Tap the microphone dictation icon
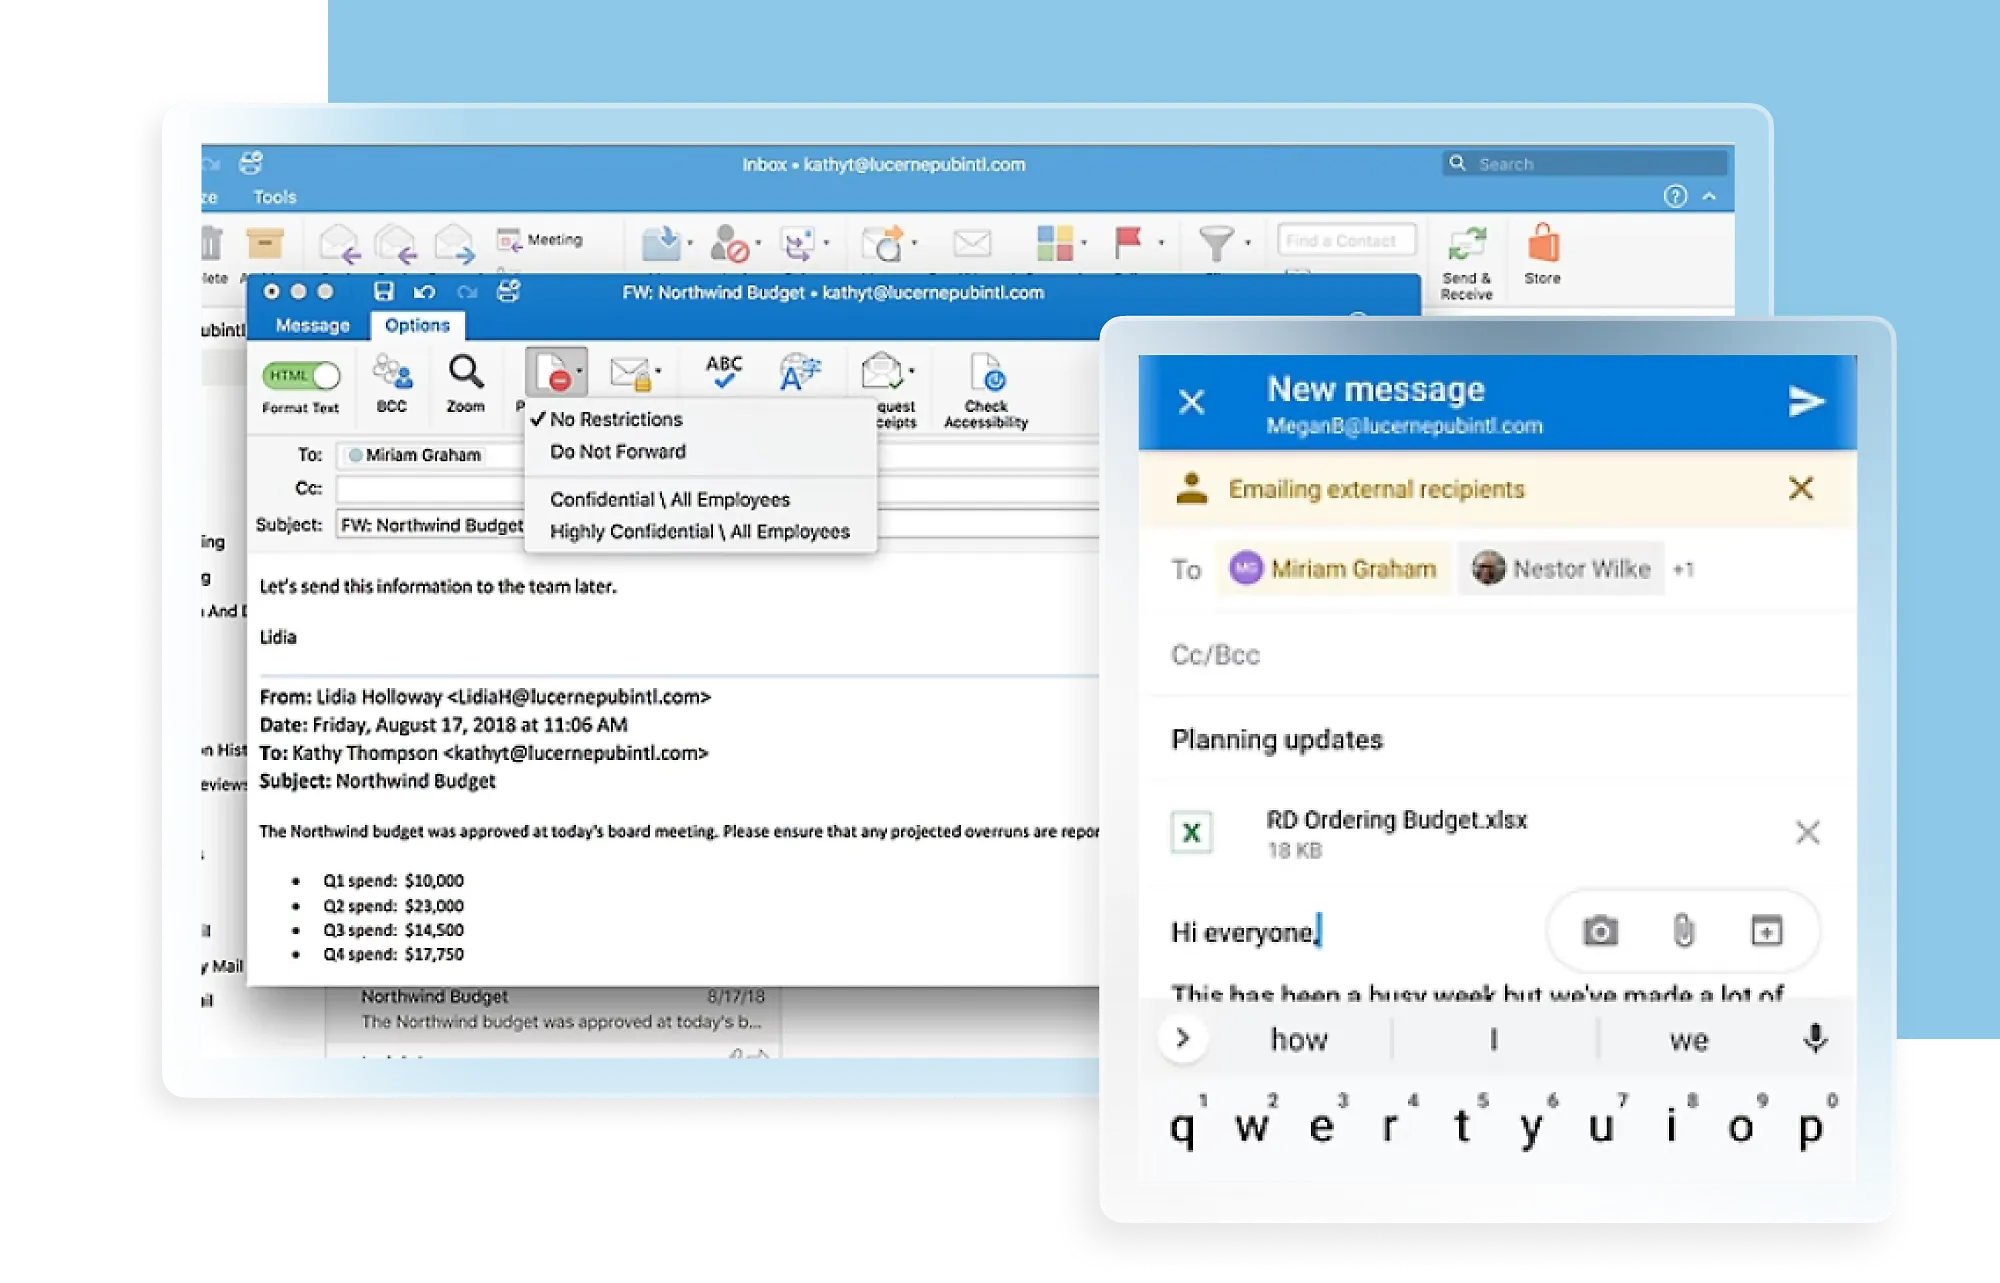This screenshot has height=1283, width=2000. [1815, 1039]
